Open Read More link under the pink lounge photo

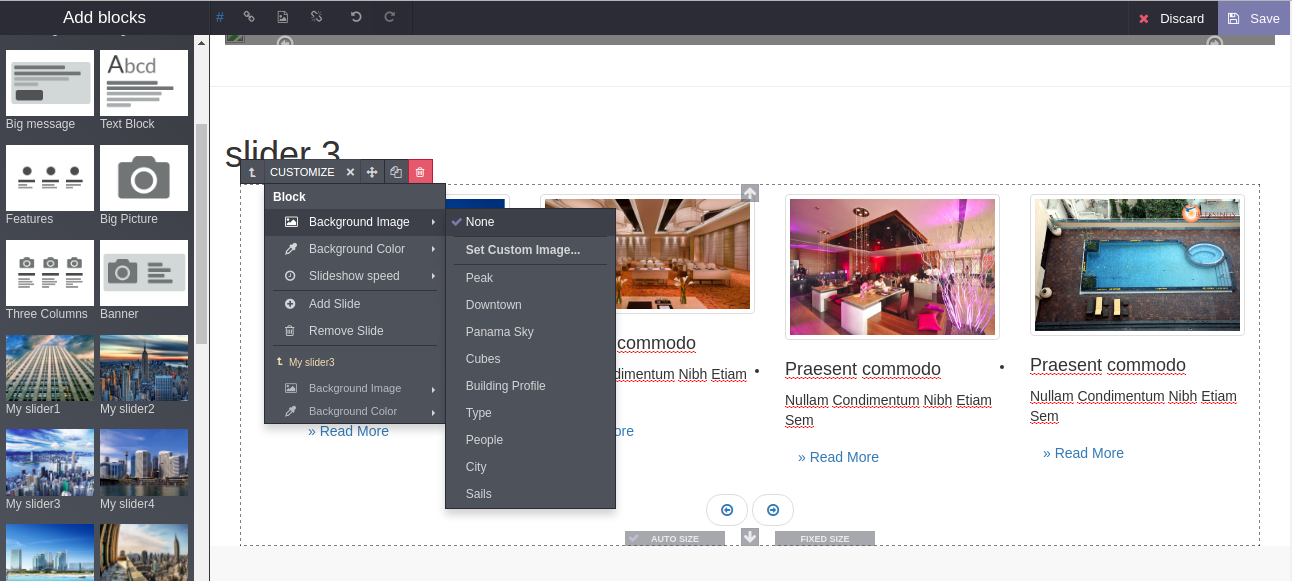click(x=838, y=457)
